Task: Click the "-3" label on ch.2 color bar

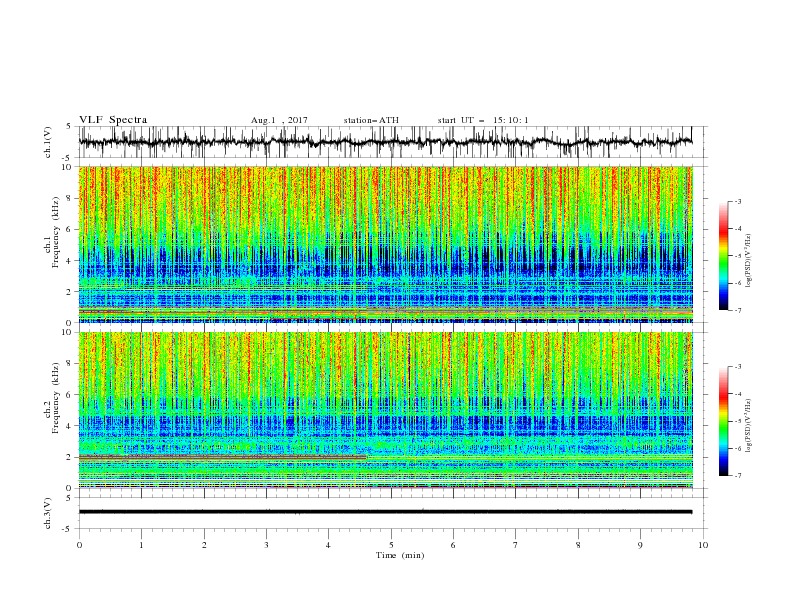Action: click(738, 367)
